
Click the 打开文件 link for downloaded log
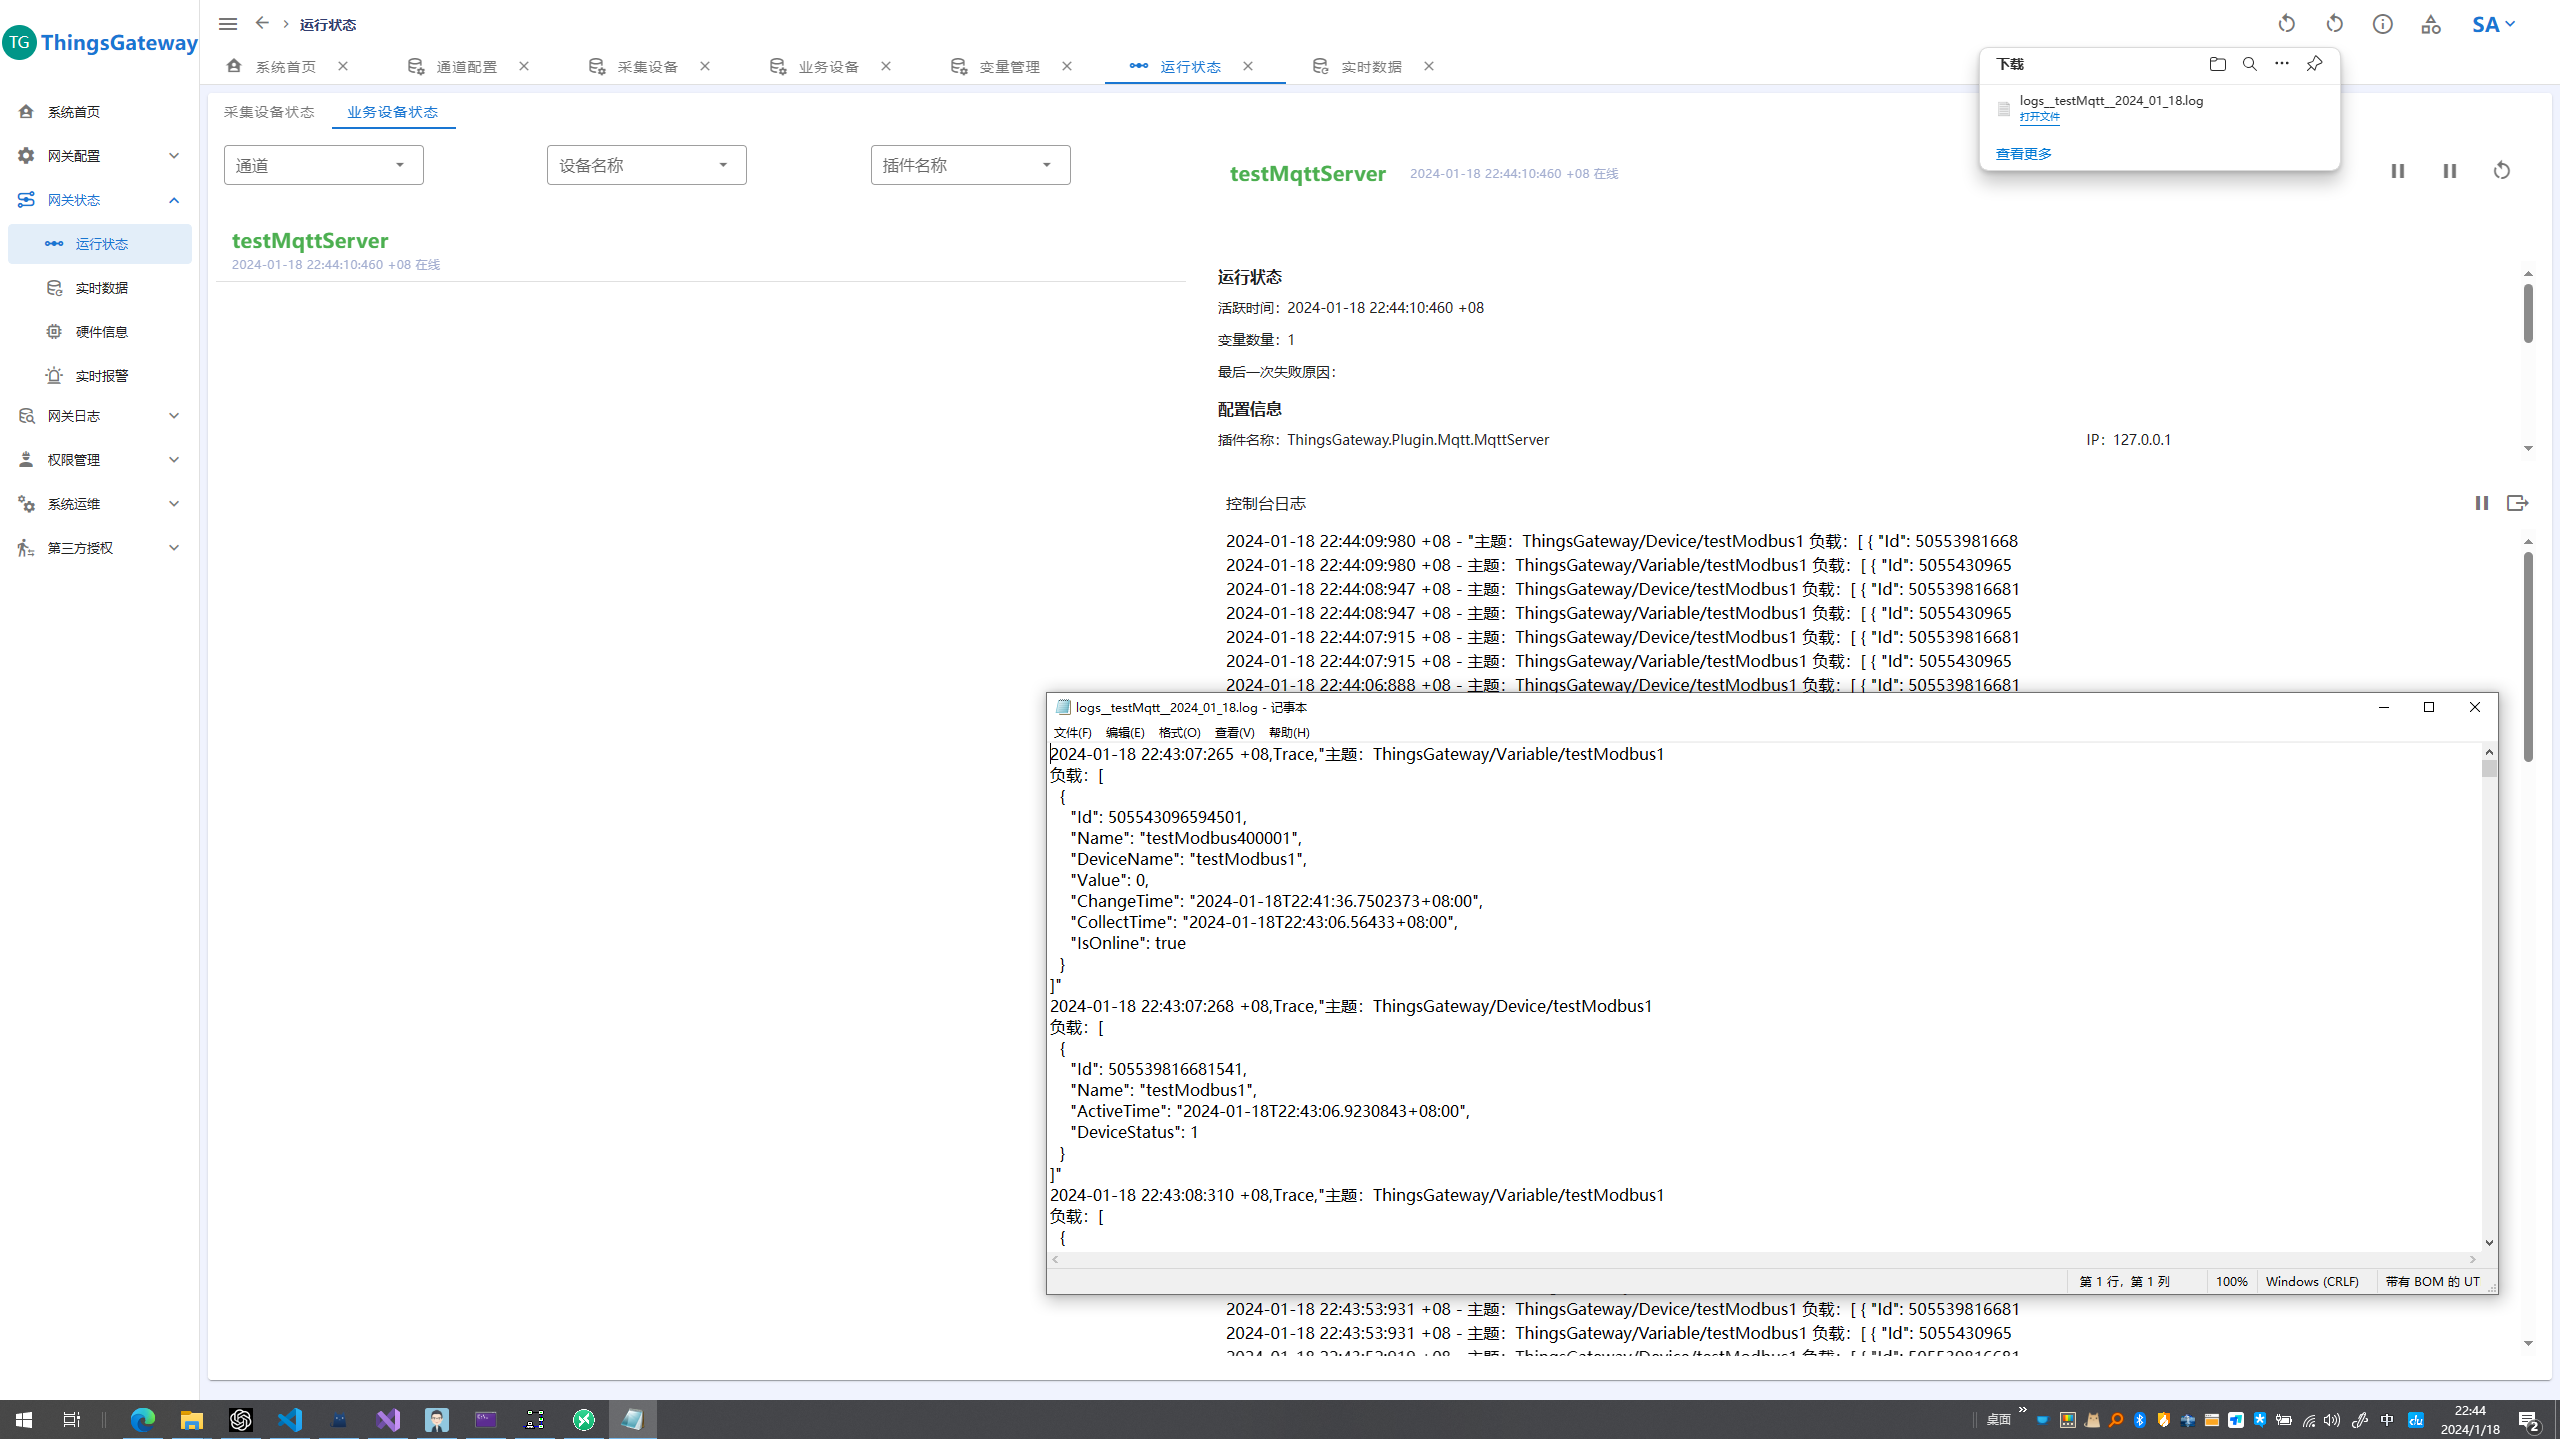(x=2039, y=117)
